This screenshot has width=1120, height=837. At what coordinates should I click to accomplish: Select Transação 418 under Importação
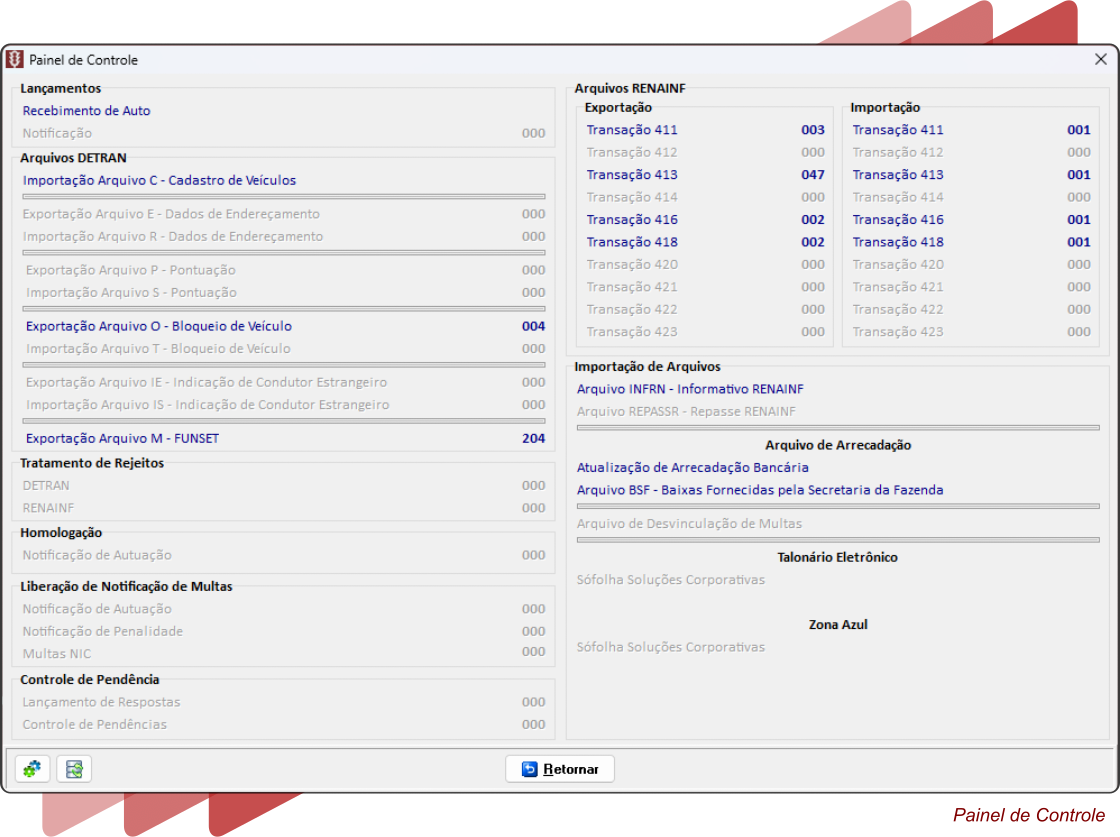(898, 242)
